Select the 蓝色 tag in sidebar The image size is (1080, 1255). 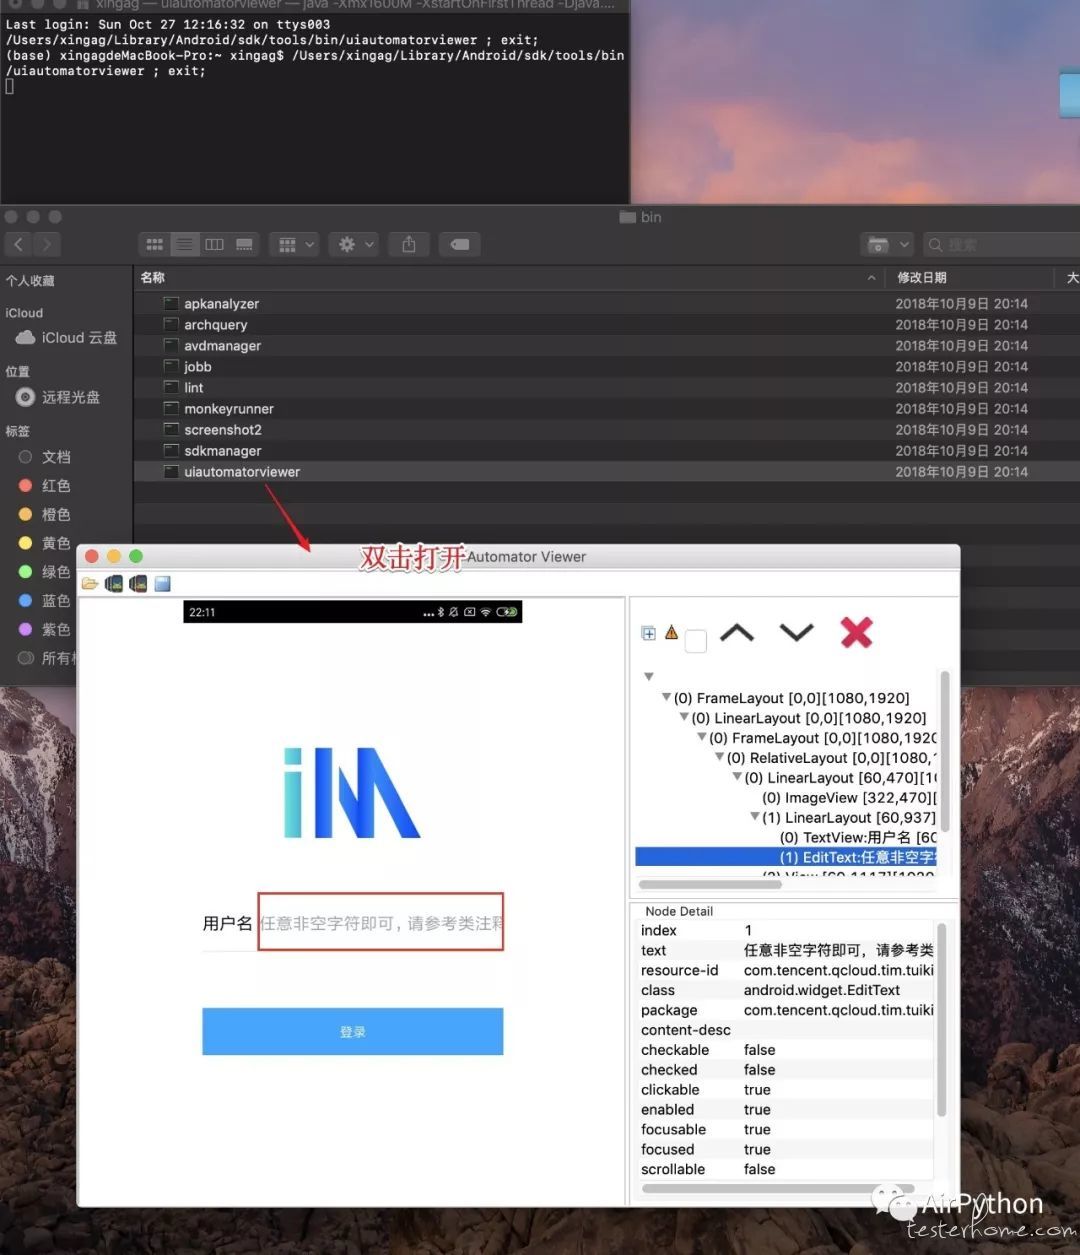pyautogui.click(x=45, y=601)
